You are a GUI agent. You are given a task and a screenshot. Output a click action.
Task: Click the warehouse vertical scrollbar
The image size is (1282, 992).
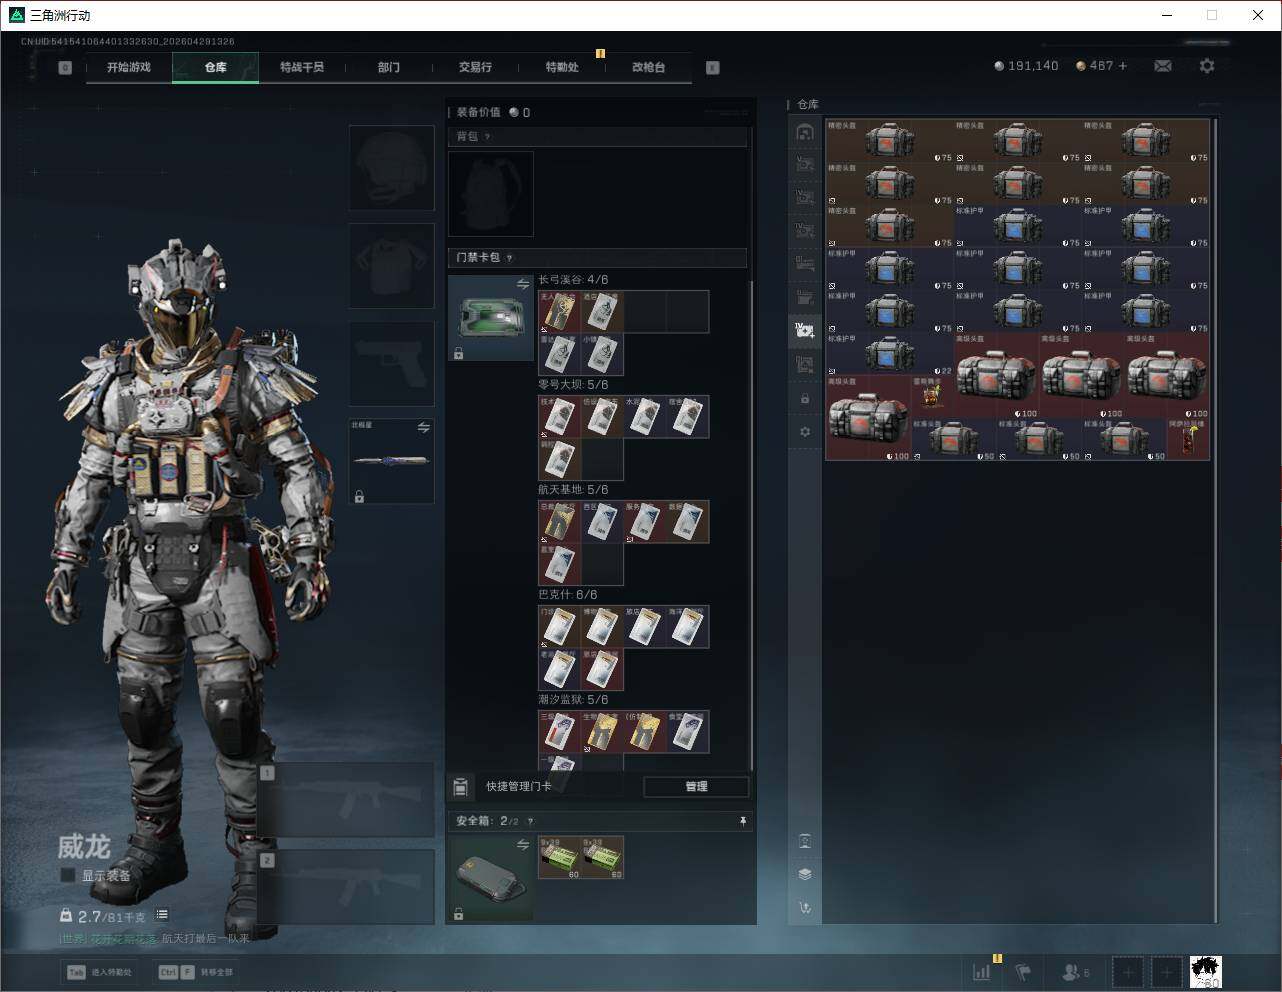1215,520
